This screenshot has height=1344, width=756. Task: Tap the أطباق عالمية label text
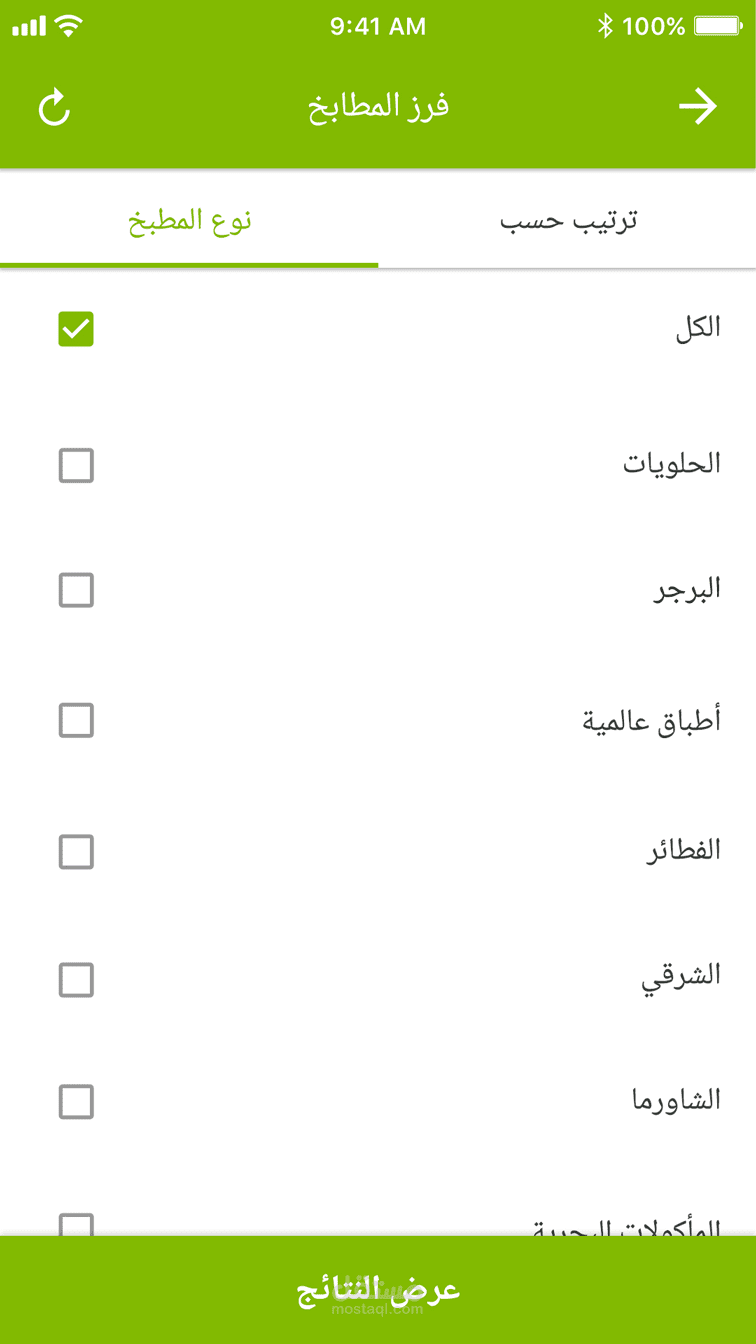(x=652, y=720)
